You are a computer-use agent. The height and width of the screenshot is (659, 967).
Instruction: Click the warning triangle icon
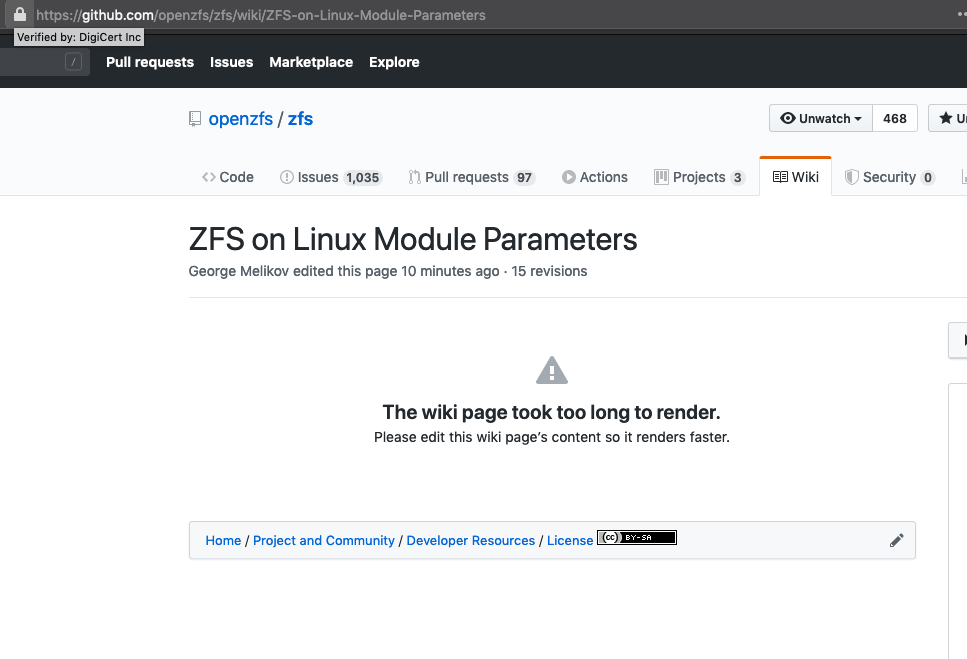pos(552,370)
